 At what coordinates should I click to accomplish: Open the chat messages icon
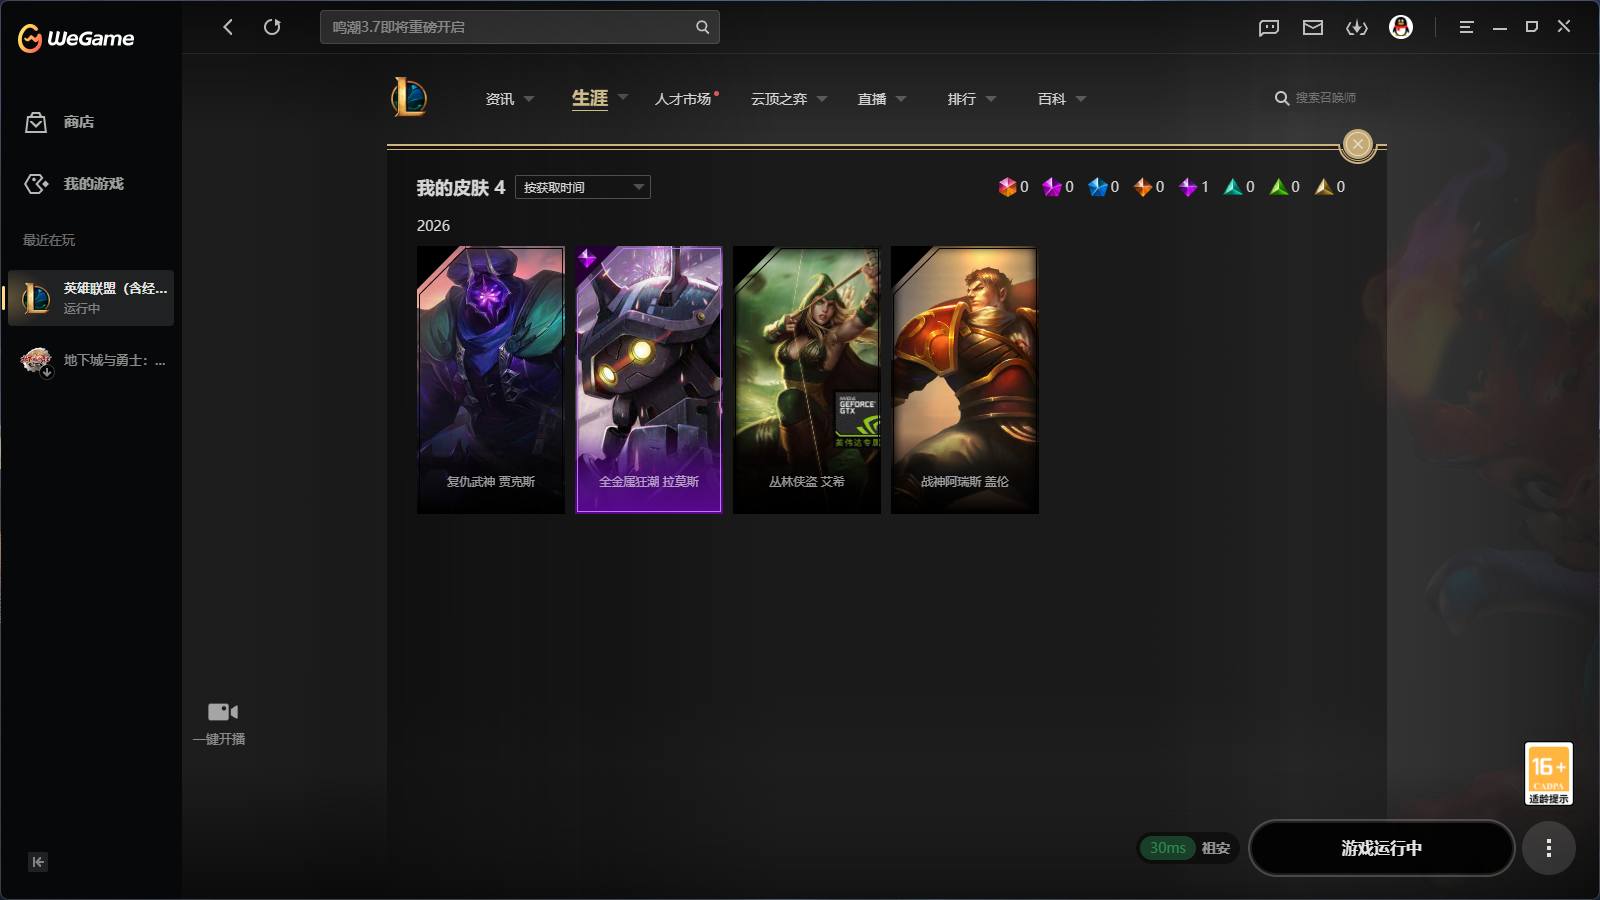point(1269,28)
